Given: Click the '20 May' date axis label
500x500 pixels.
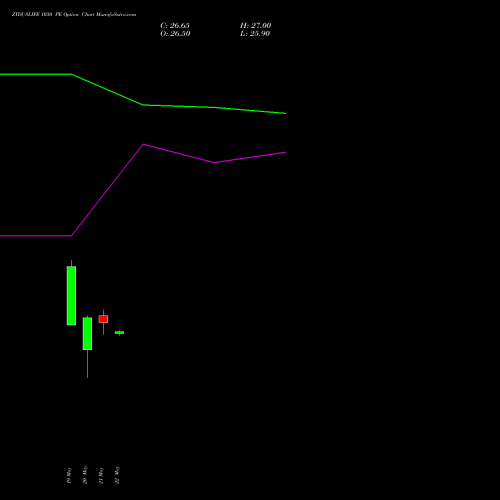Looking at the screenshot, I should coord(85,475).
